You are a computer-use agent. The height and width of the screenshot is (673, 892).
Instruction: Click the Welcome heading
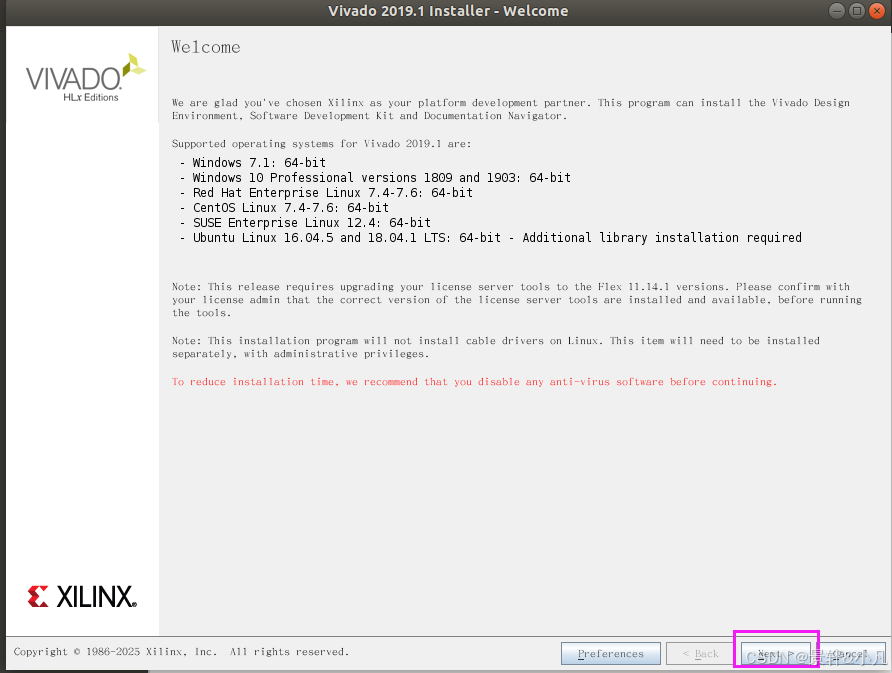pyautogui.click(x=206, y=47)
